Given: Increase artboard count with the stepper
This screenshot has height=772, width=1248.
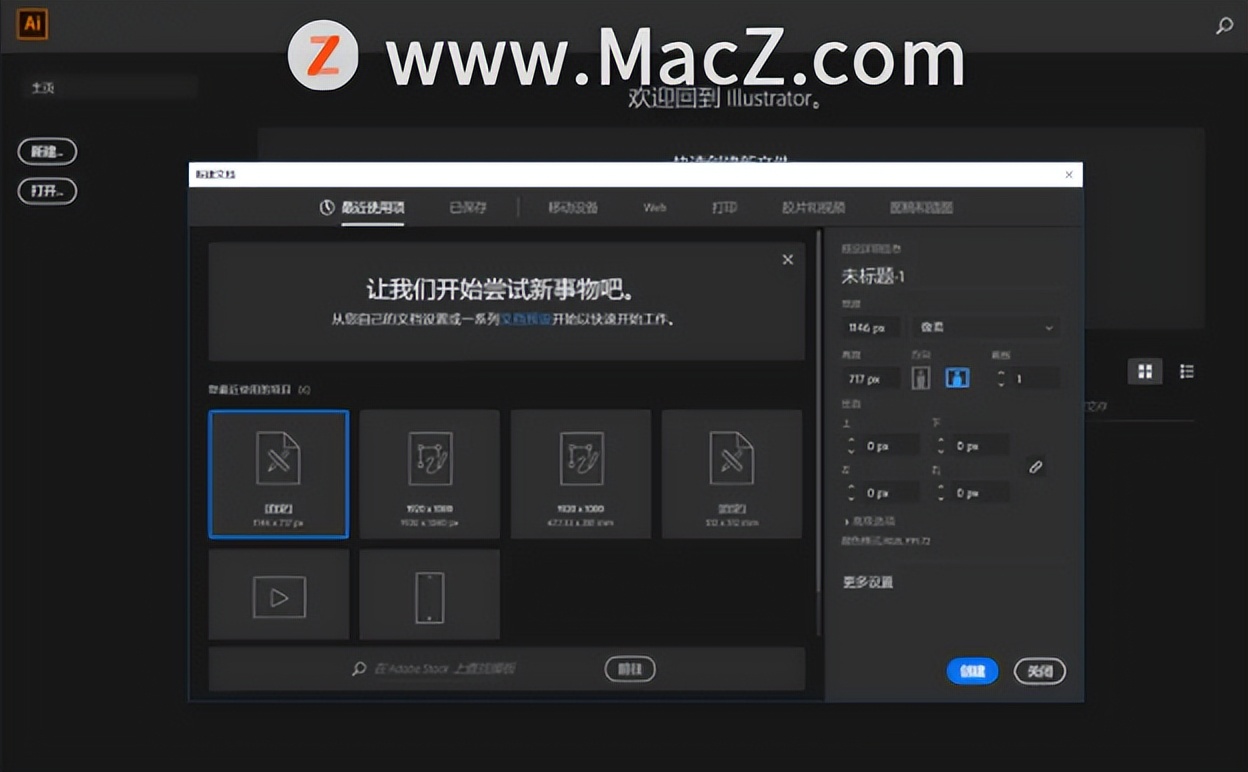Looking at the screenshot, I should click(x=1001, y=373).
